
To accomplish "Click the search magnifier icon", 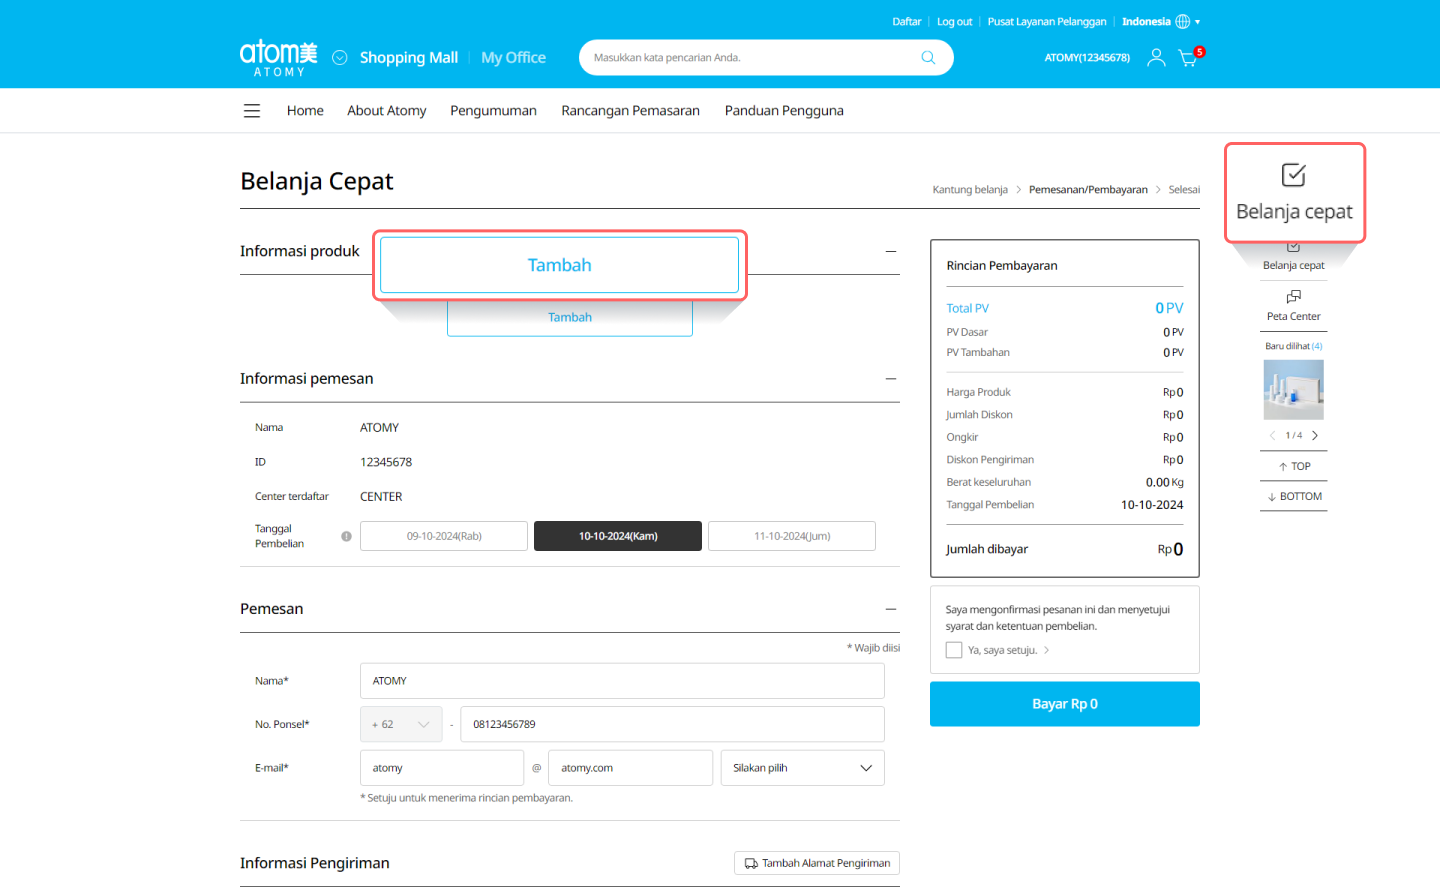I will [928, 58].
